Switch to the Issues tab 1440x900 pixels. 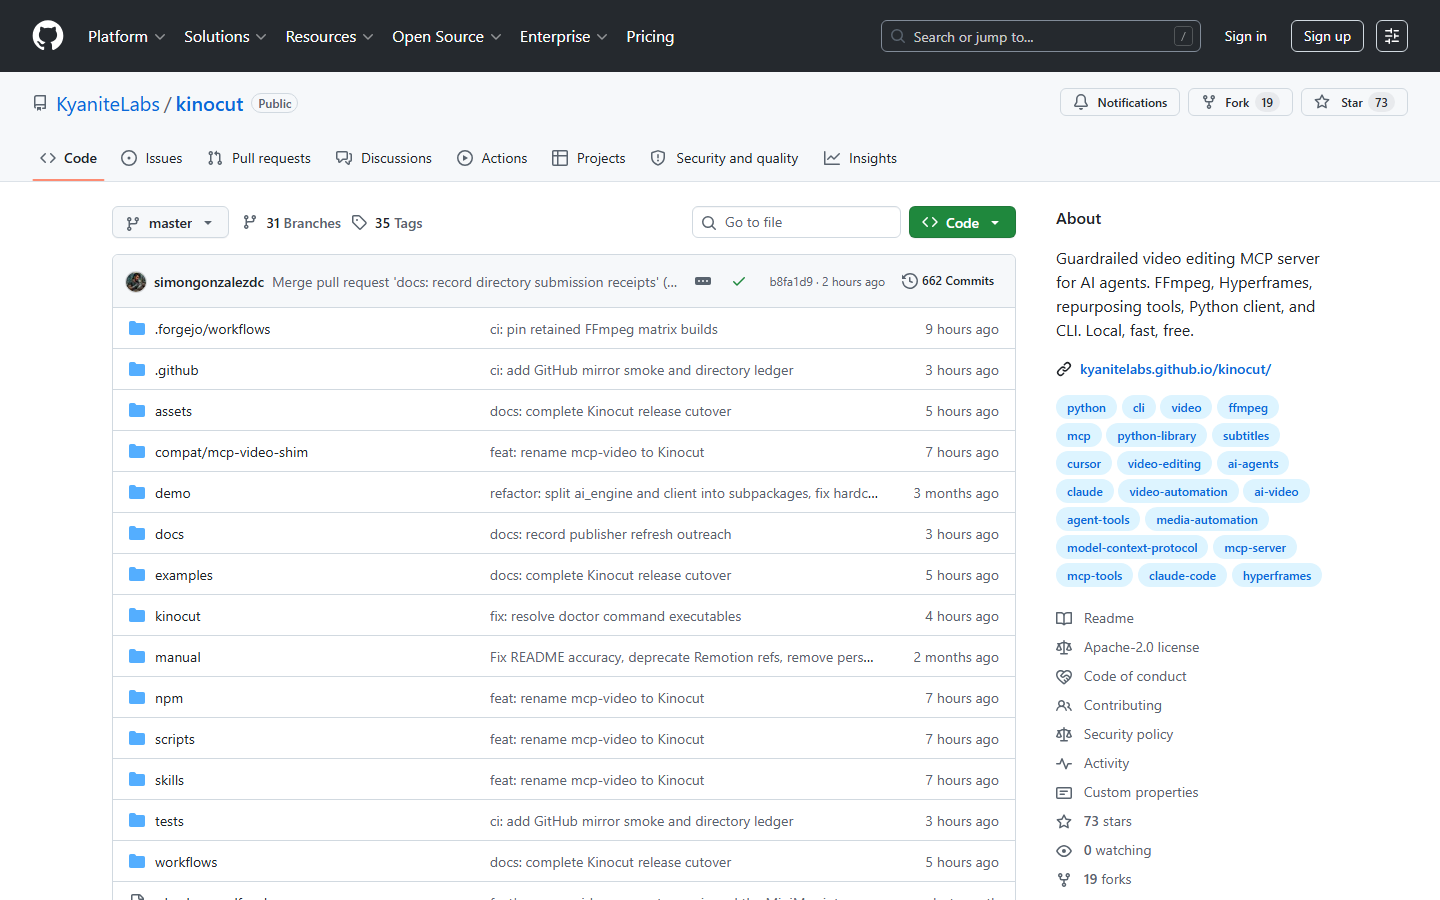coord(152,158)
